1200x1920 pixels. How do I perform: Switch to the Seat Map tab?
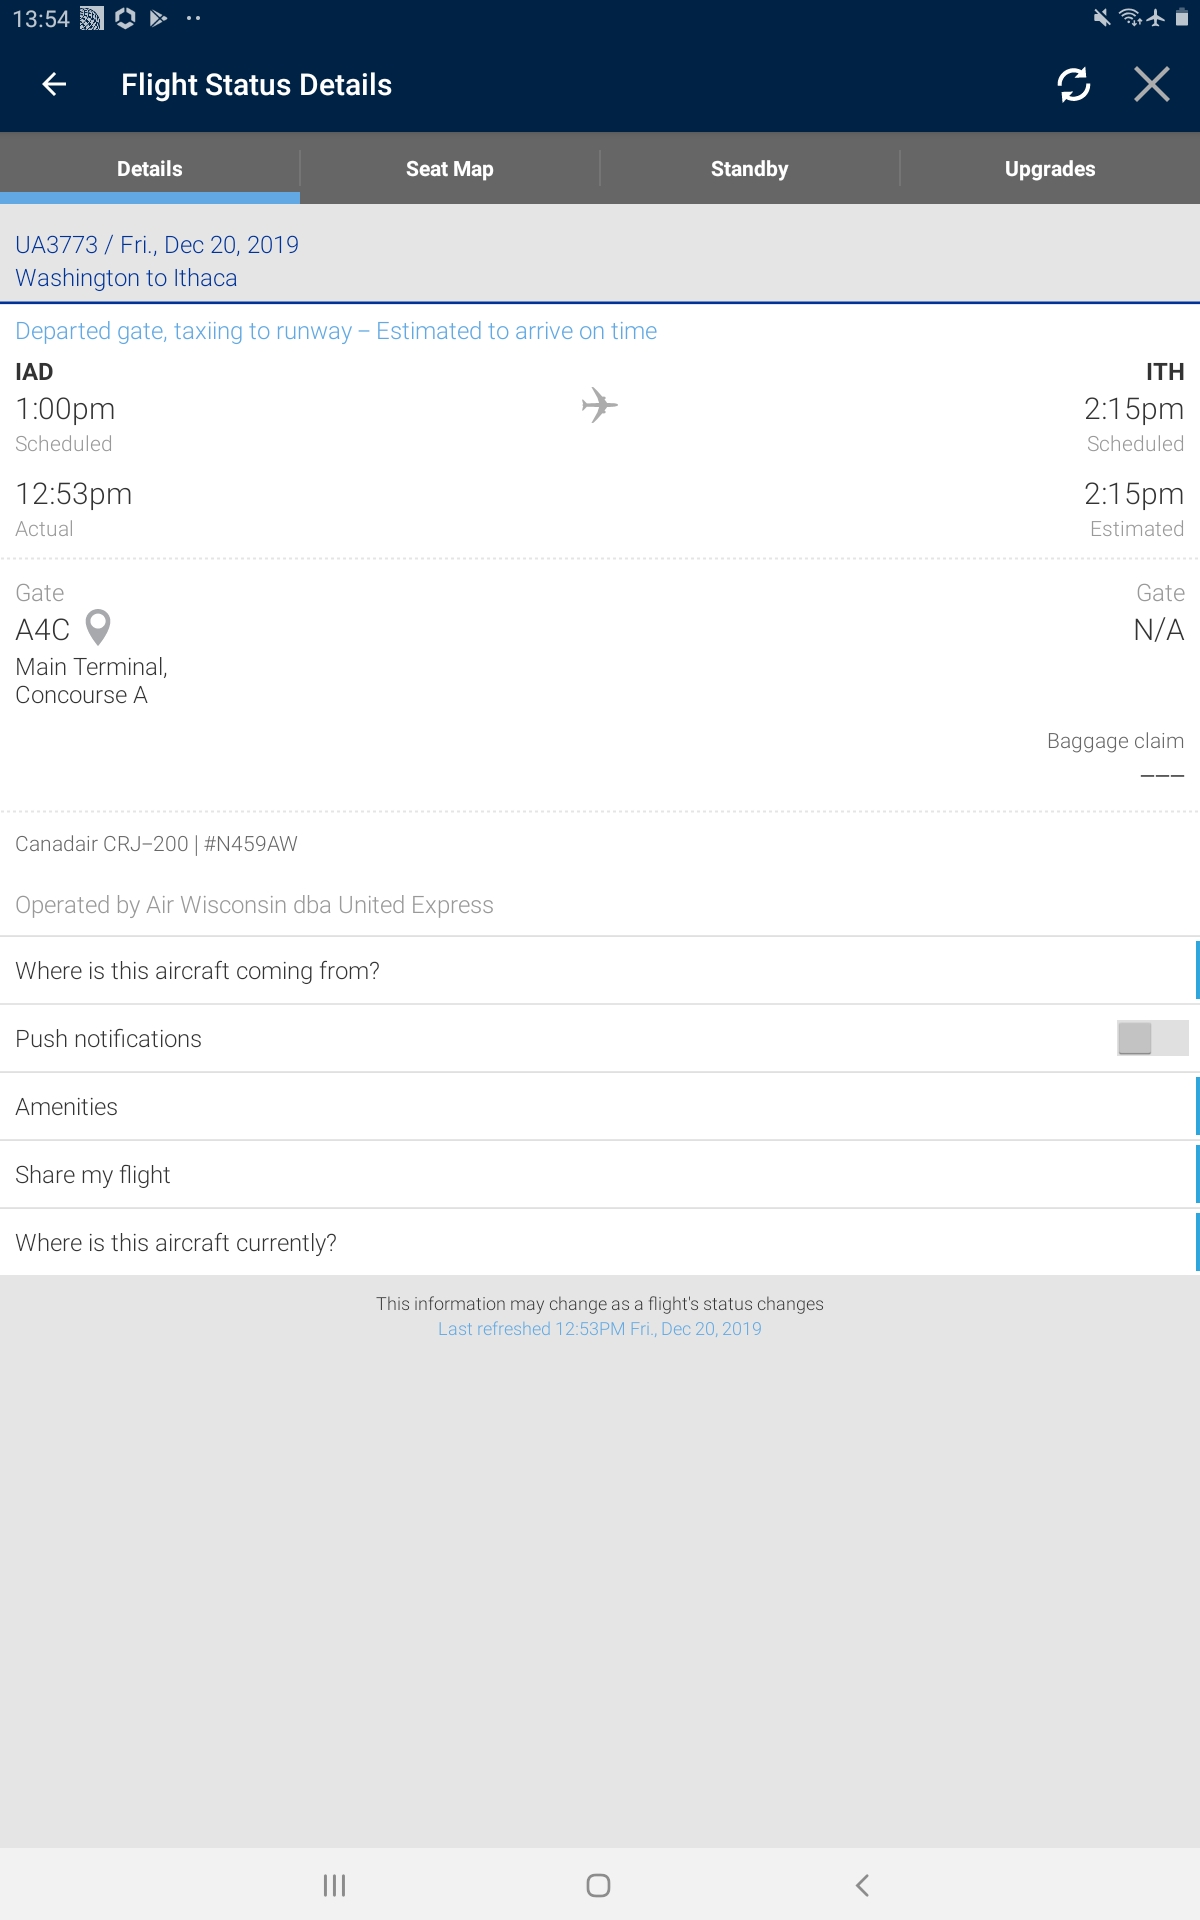point(450,169)
